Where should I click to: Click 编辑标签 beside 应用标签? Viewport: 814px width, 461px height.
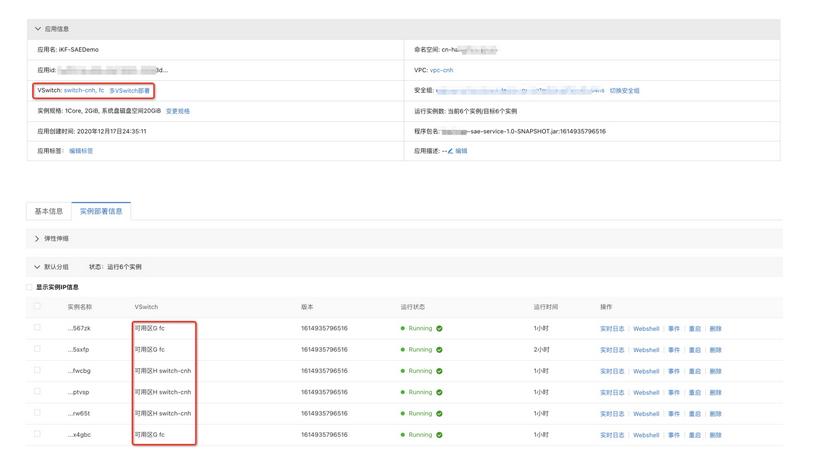81,151
